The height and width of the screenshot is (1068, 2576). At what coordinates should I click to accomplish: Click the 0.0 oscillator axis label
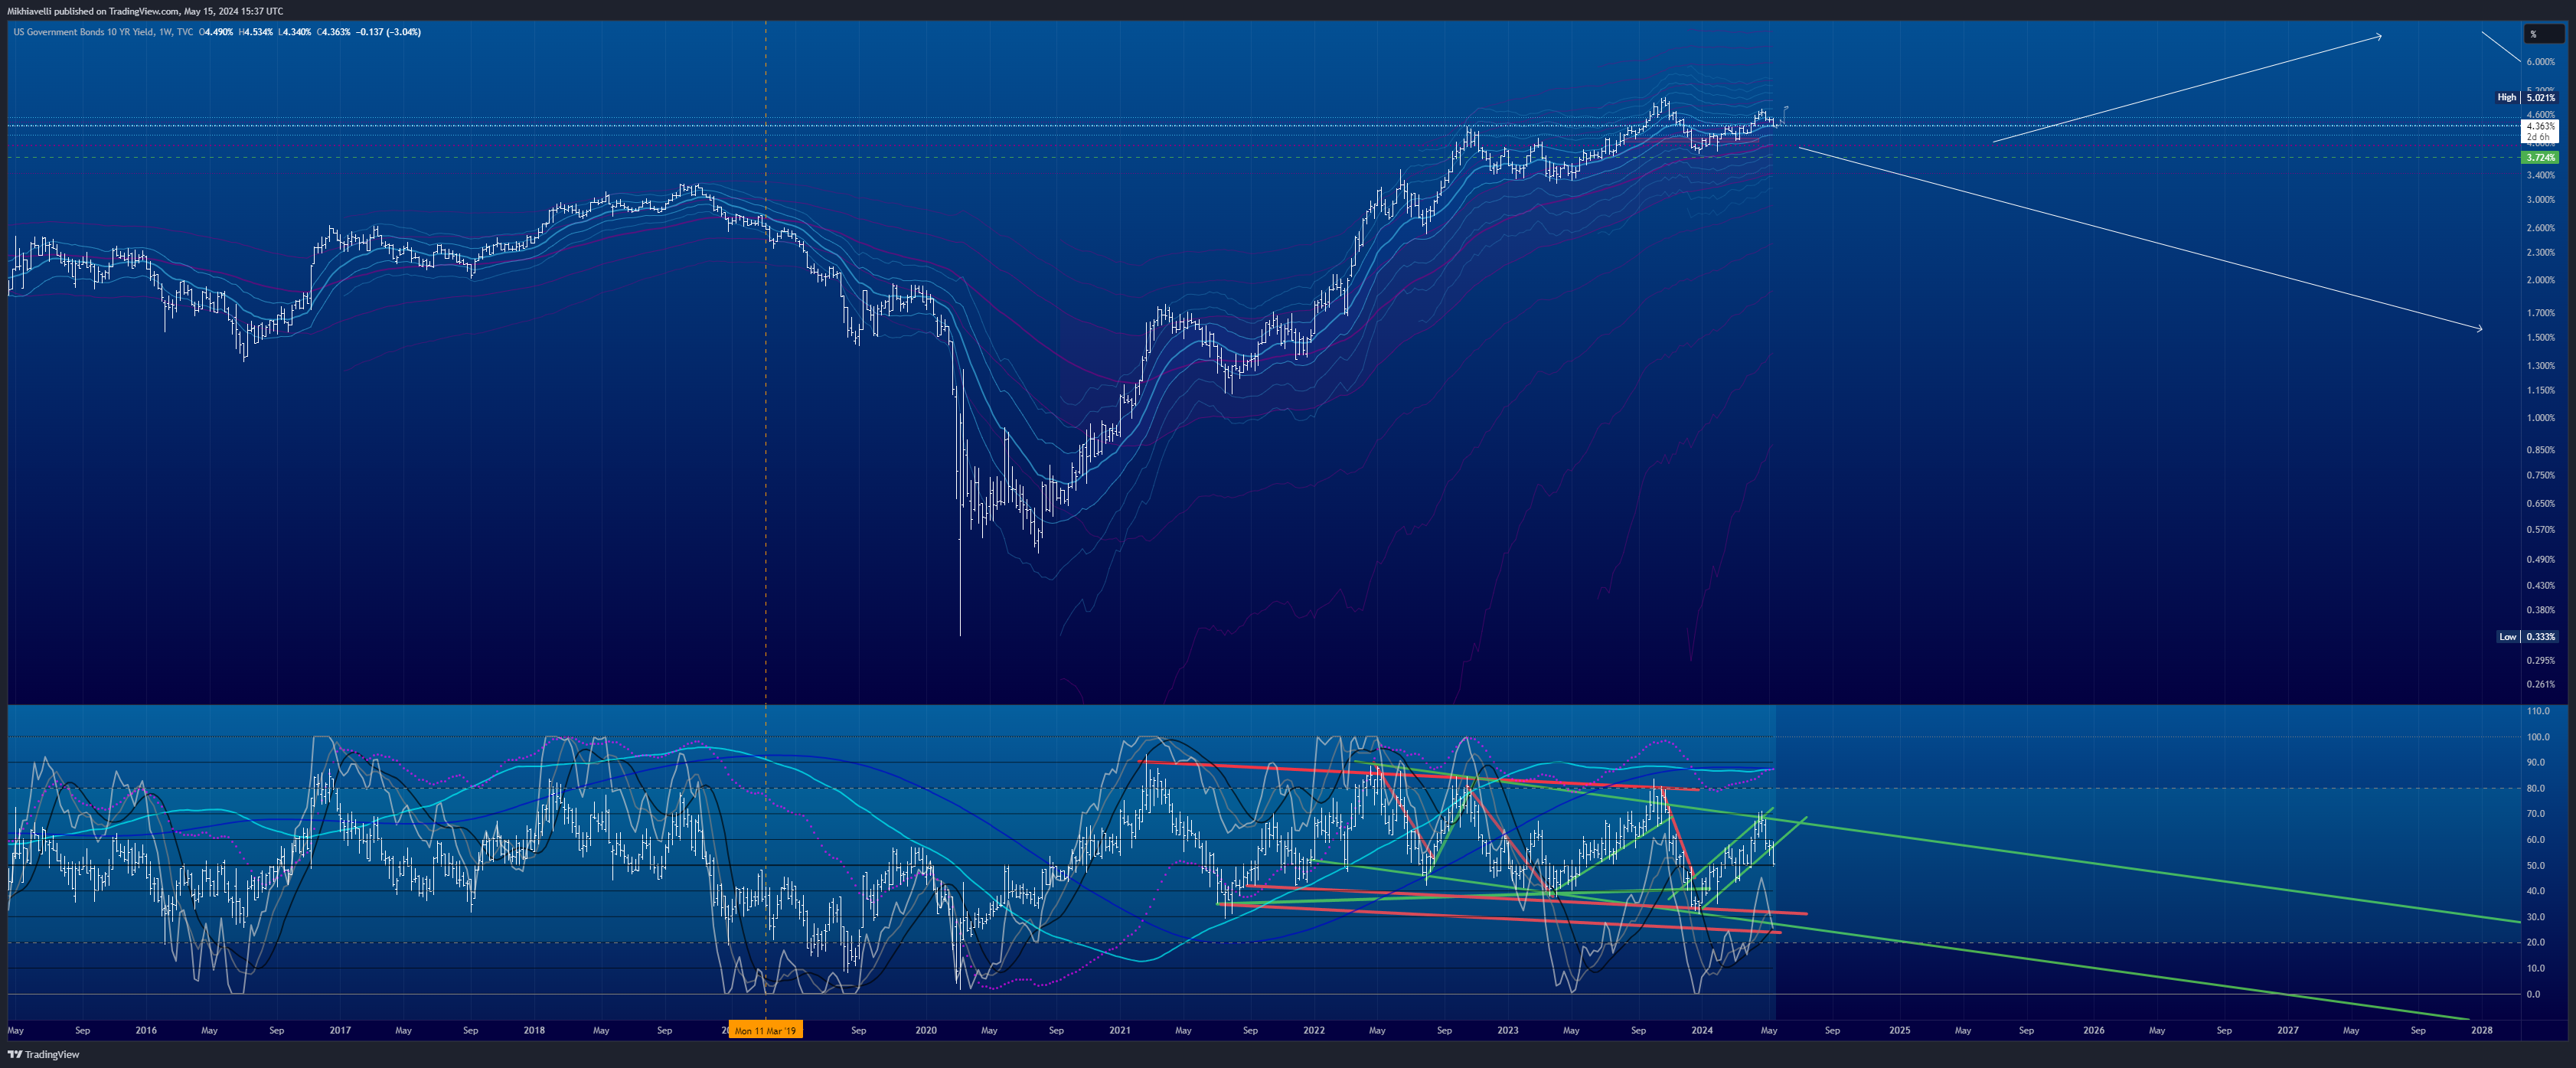tap(2533, 994)
